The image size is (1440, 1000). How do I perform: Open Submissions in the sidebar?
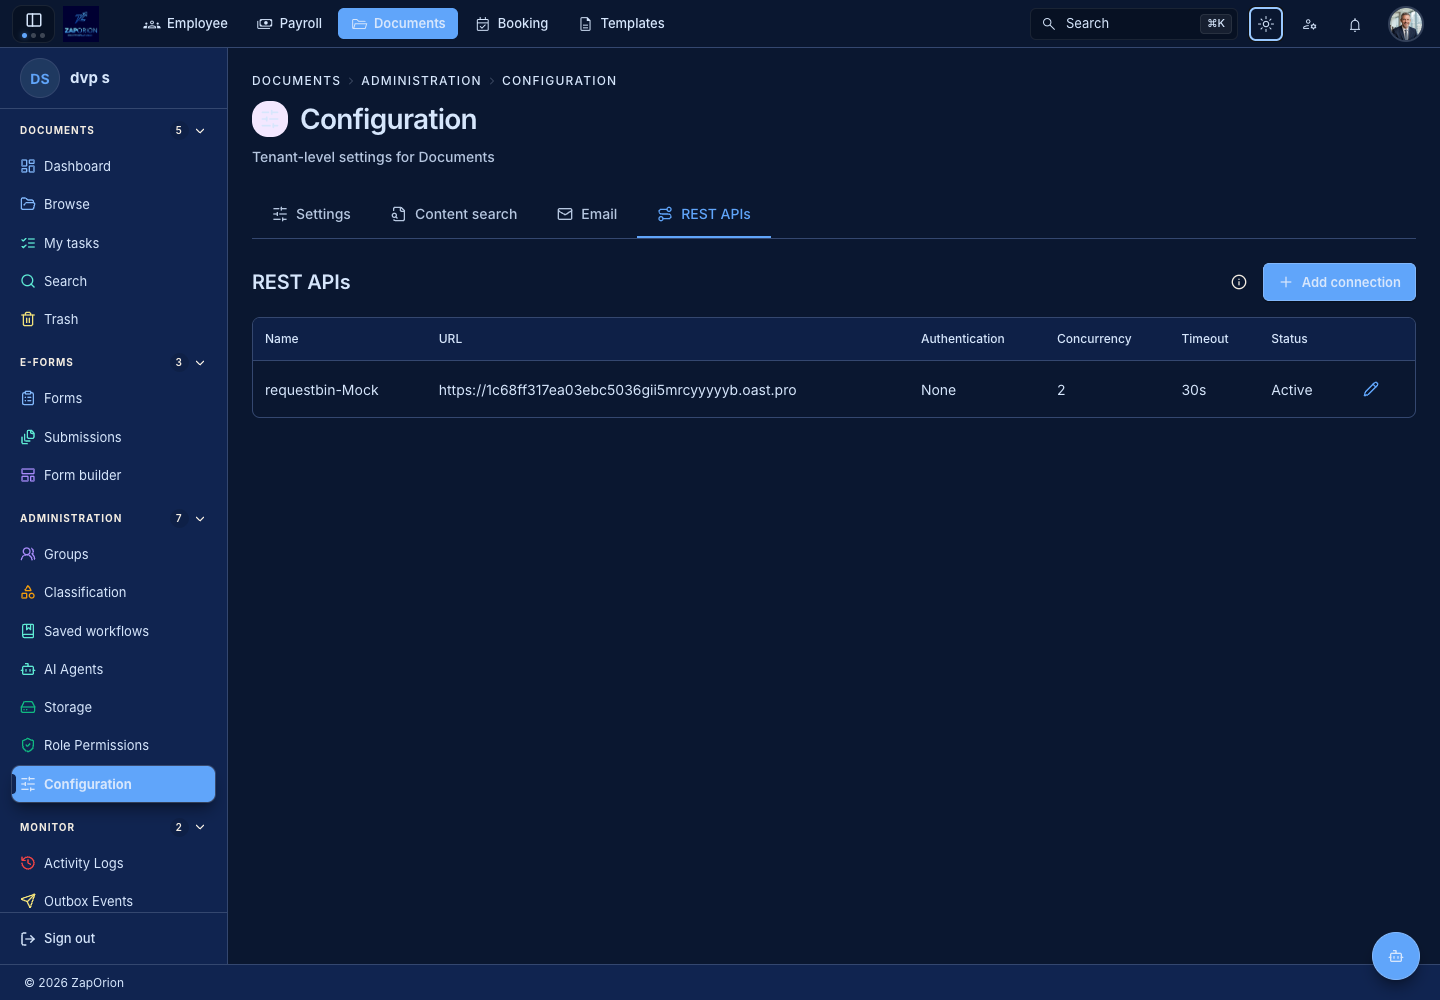pos(113,438)
